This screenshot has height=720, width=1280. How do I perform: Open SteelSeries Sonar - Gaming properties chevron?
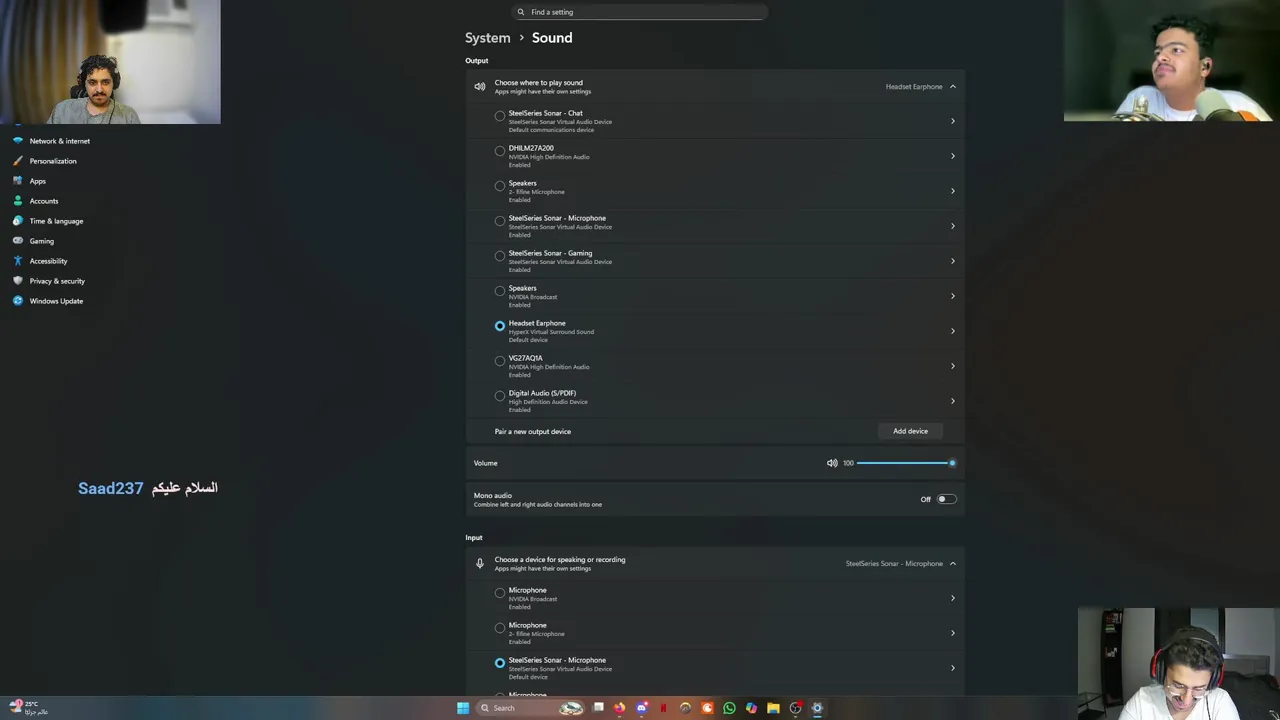tap(952, 261)
